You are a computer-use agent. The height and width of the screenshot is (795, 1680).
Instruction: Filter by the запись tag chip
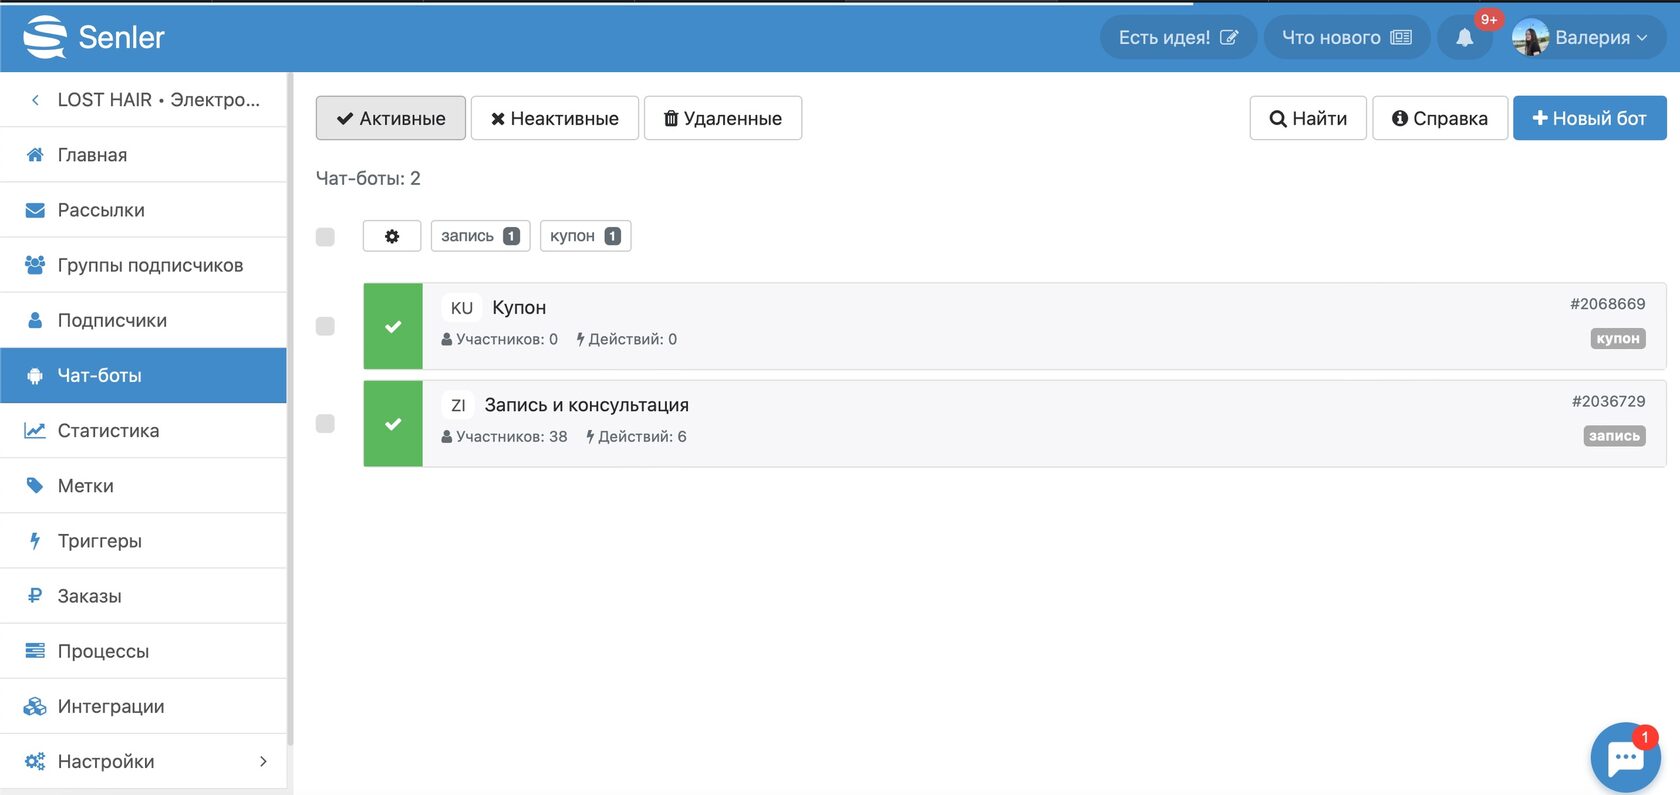[x=480, y=236]
